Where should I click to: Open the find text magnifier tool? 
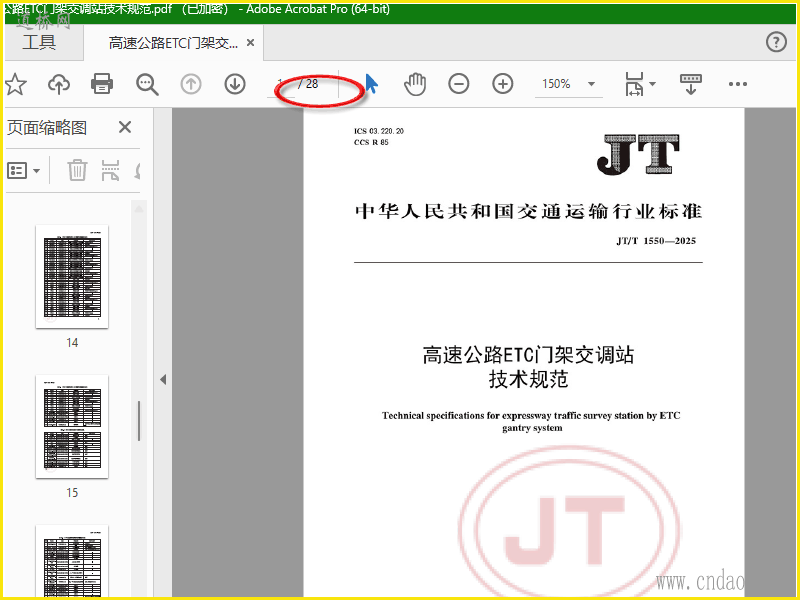(147, 84)
